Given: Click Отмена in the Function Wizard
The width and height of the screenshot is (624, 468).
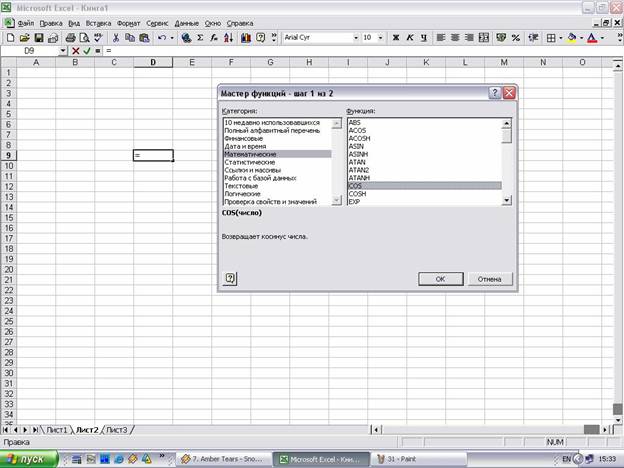Looking at the screenshot, I should pos(489,279).
